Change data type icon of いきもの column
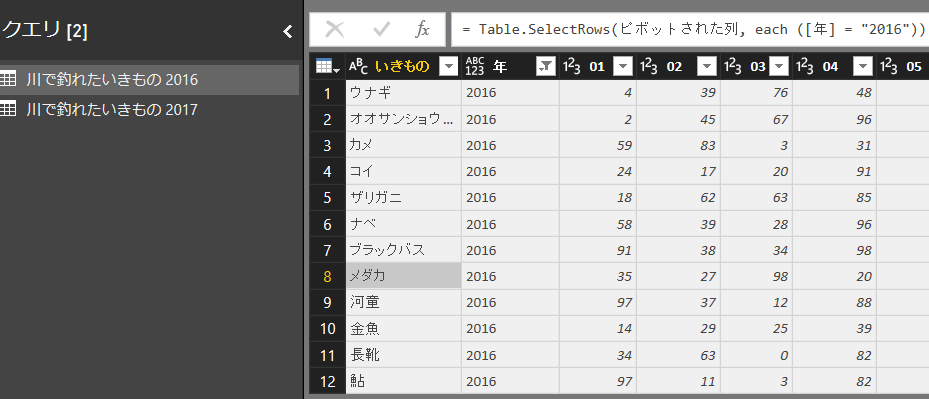The width and height of the screenshot is (929, 399). 358,67
